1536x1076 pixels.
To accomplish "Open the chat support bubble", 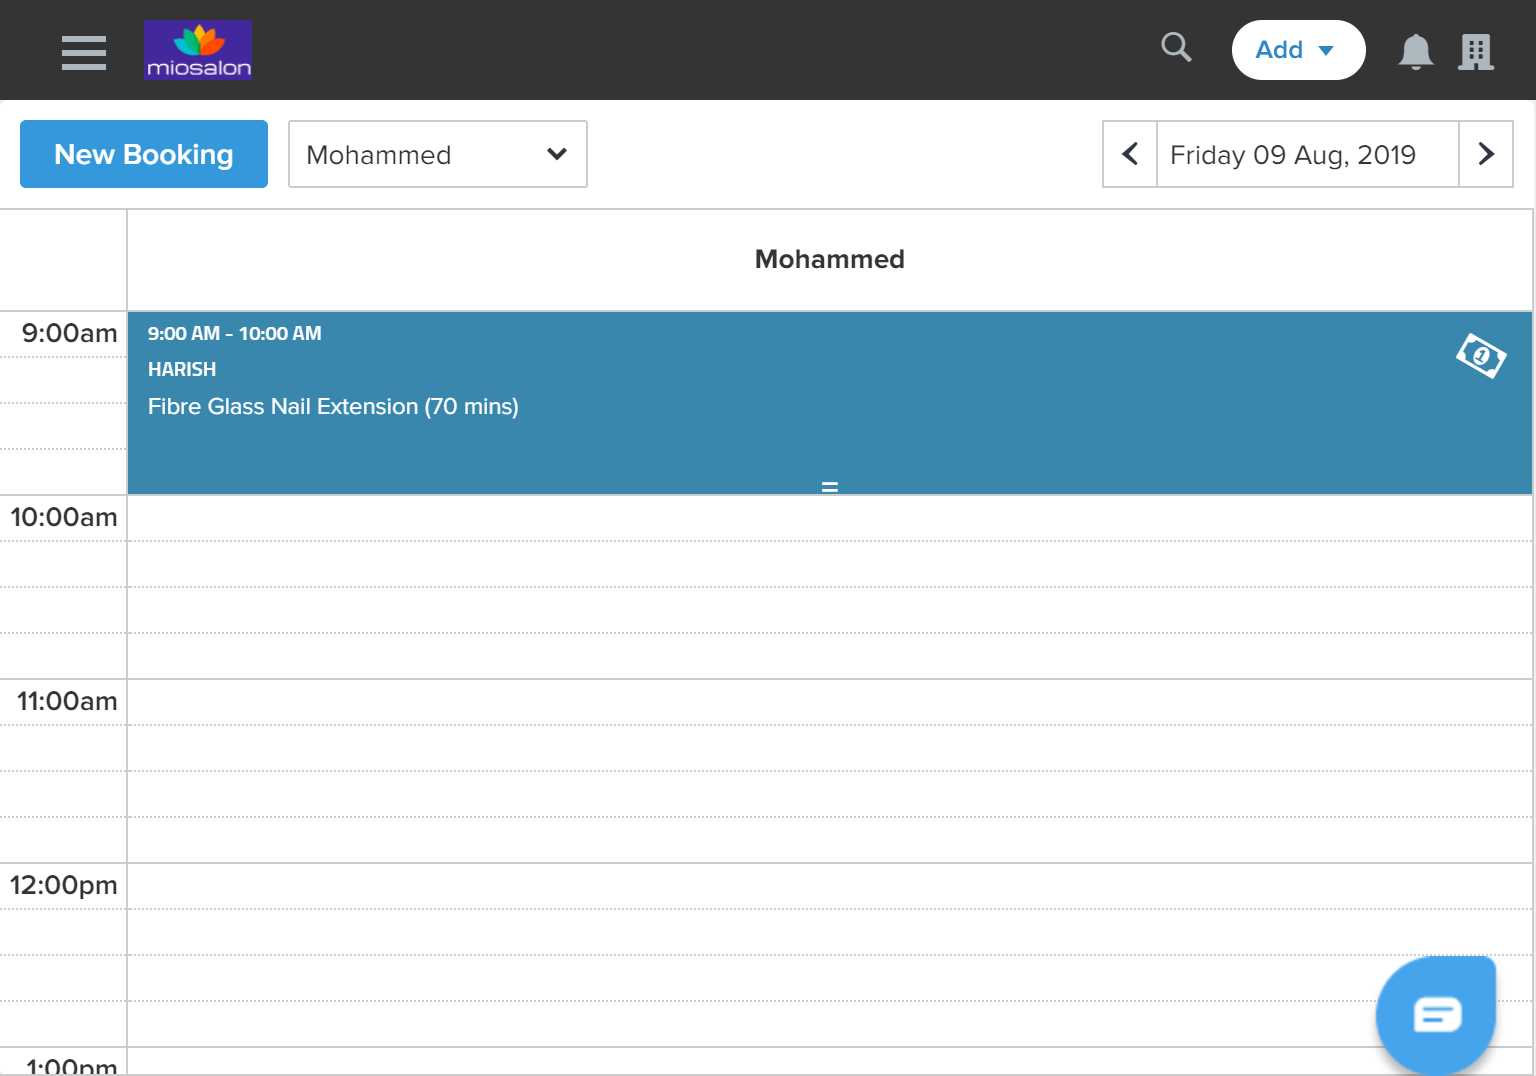I will 1436,1014.
